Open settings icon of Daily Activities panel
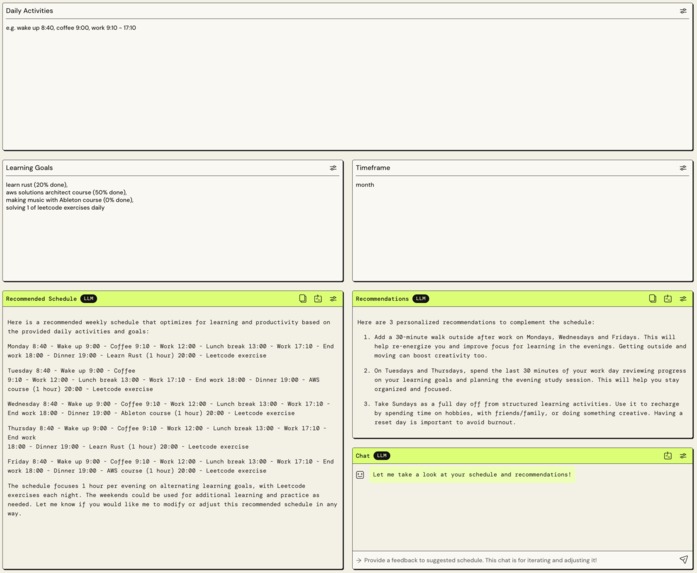The height and width of the screenshot is (573, 697). [683, 11]
